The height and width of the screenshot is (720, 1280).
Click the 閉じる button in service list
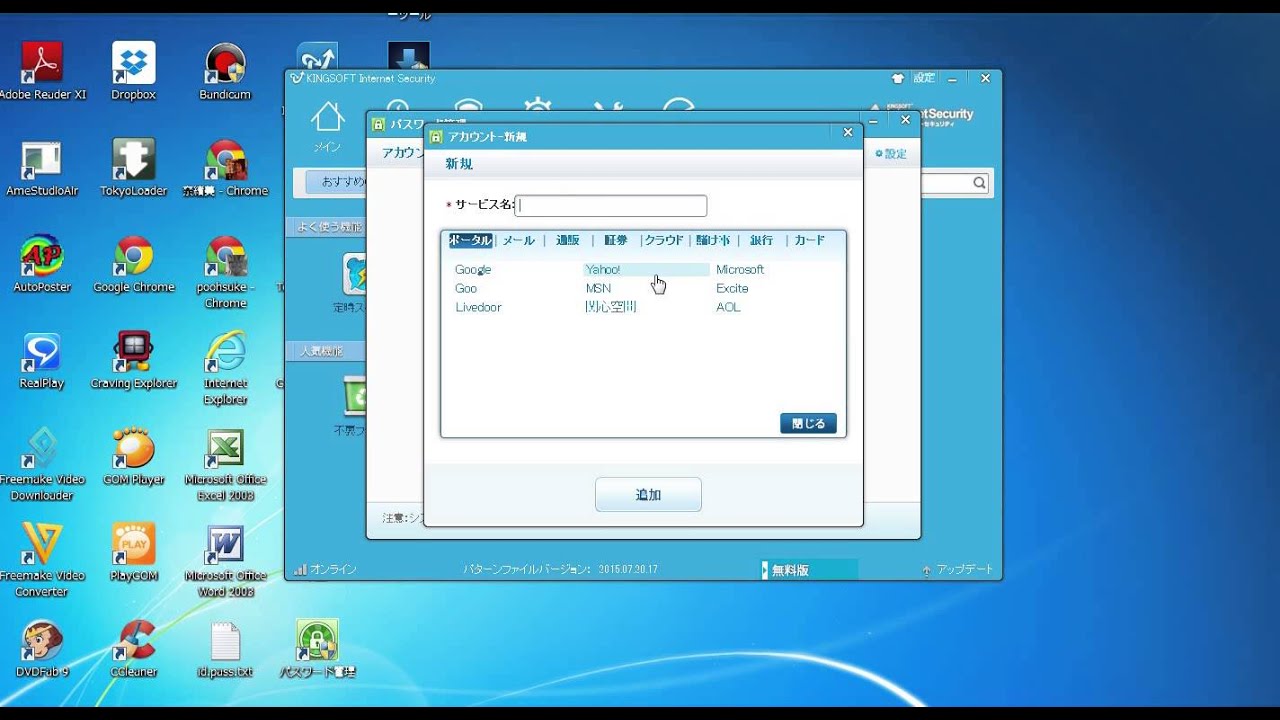(x=808, y=423)
